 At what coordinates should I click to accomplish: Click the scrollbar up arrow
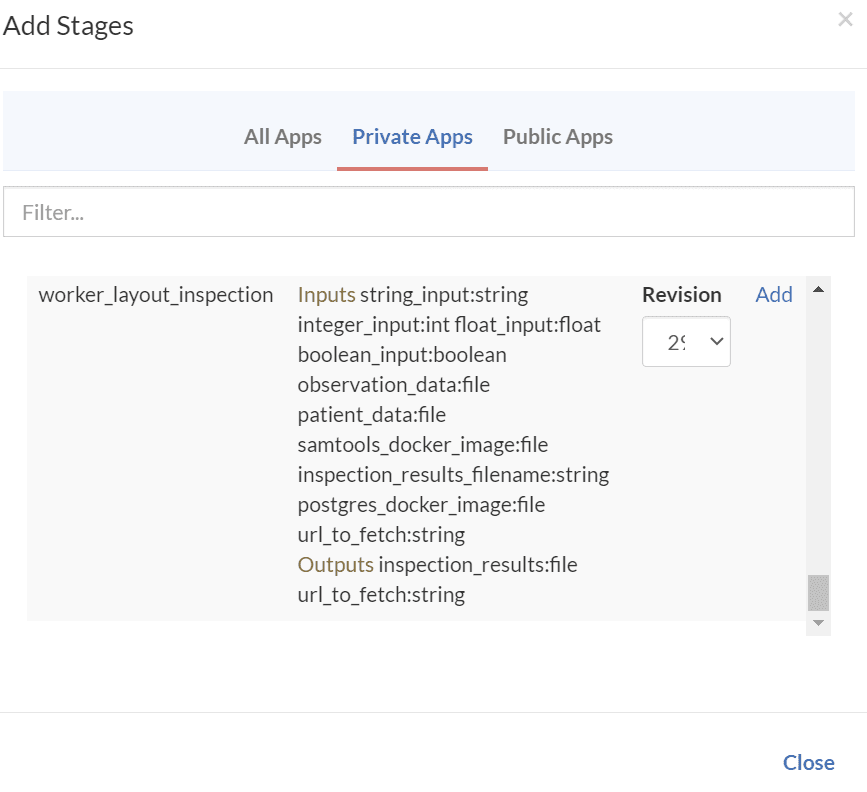[818, 290]
